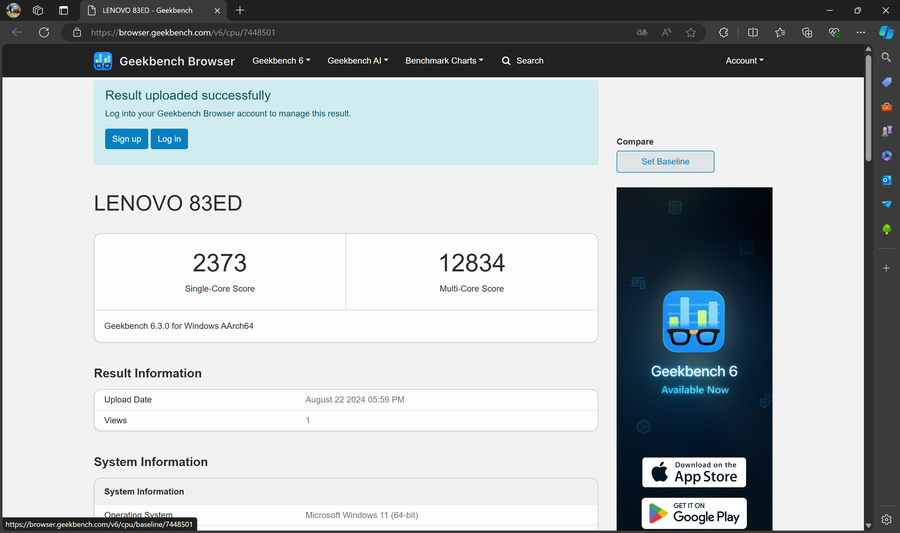Screen dimensions: 900x533
Task: Open the sidebar Shopping tag icon
Action: [886, 82]
